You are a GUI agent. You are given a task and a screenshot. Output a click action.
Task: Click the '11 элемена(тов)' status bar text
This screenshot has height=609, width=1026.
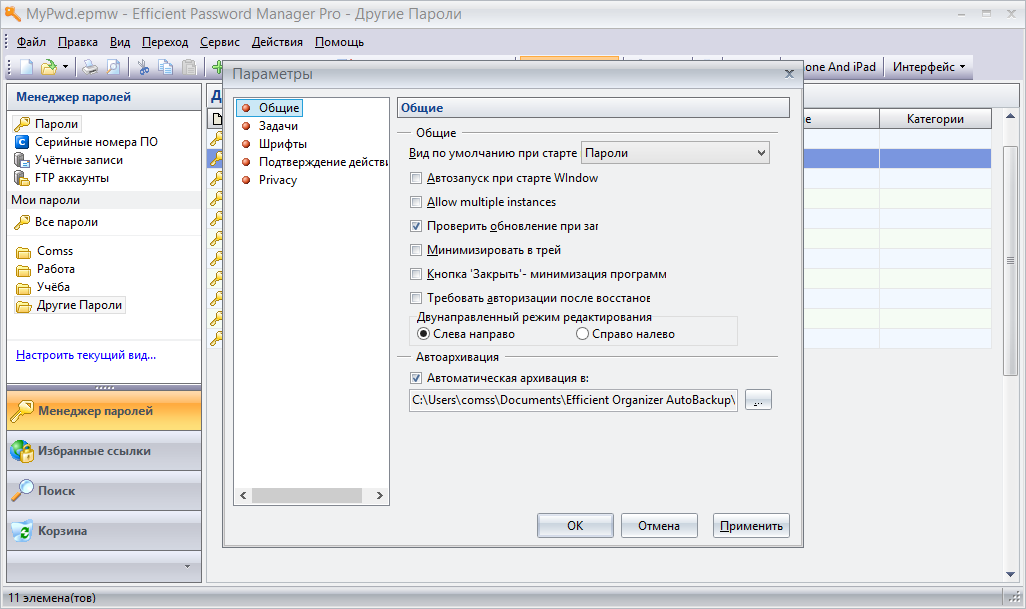(x=52, y=598)
